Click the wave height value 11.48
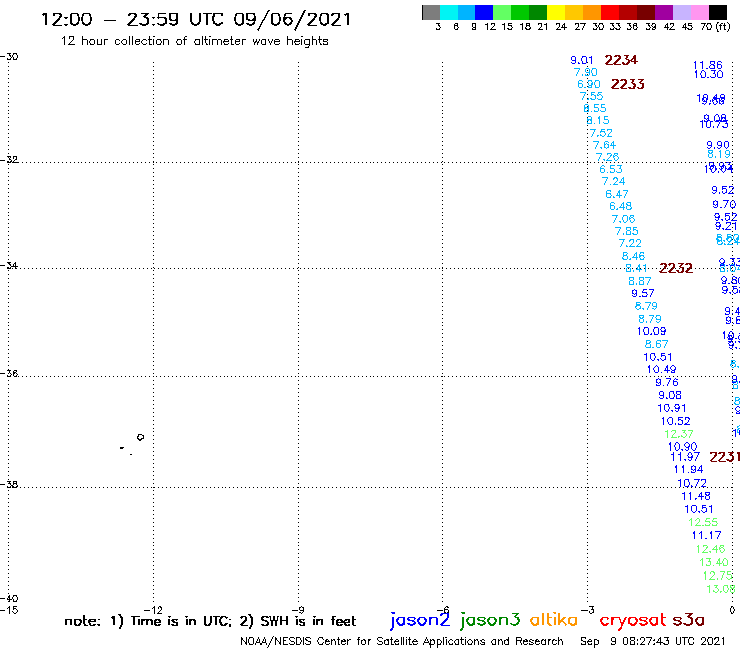This screenshot has height=650, width=740. (696, 496)
